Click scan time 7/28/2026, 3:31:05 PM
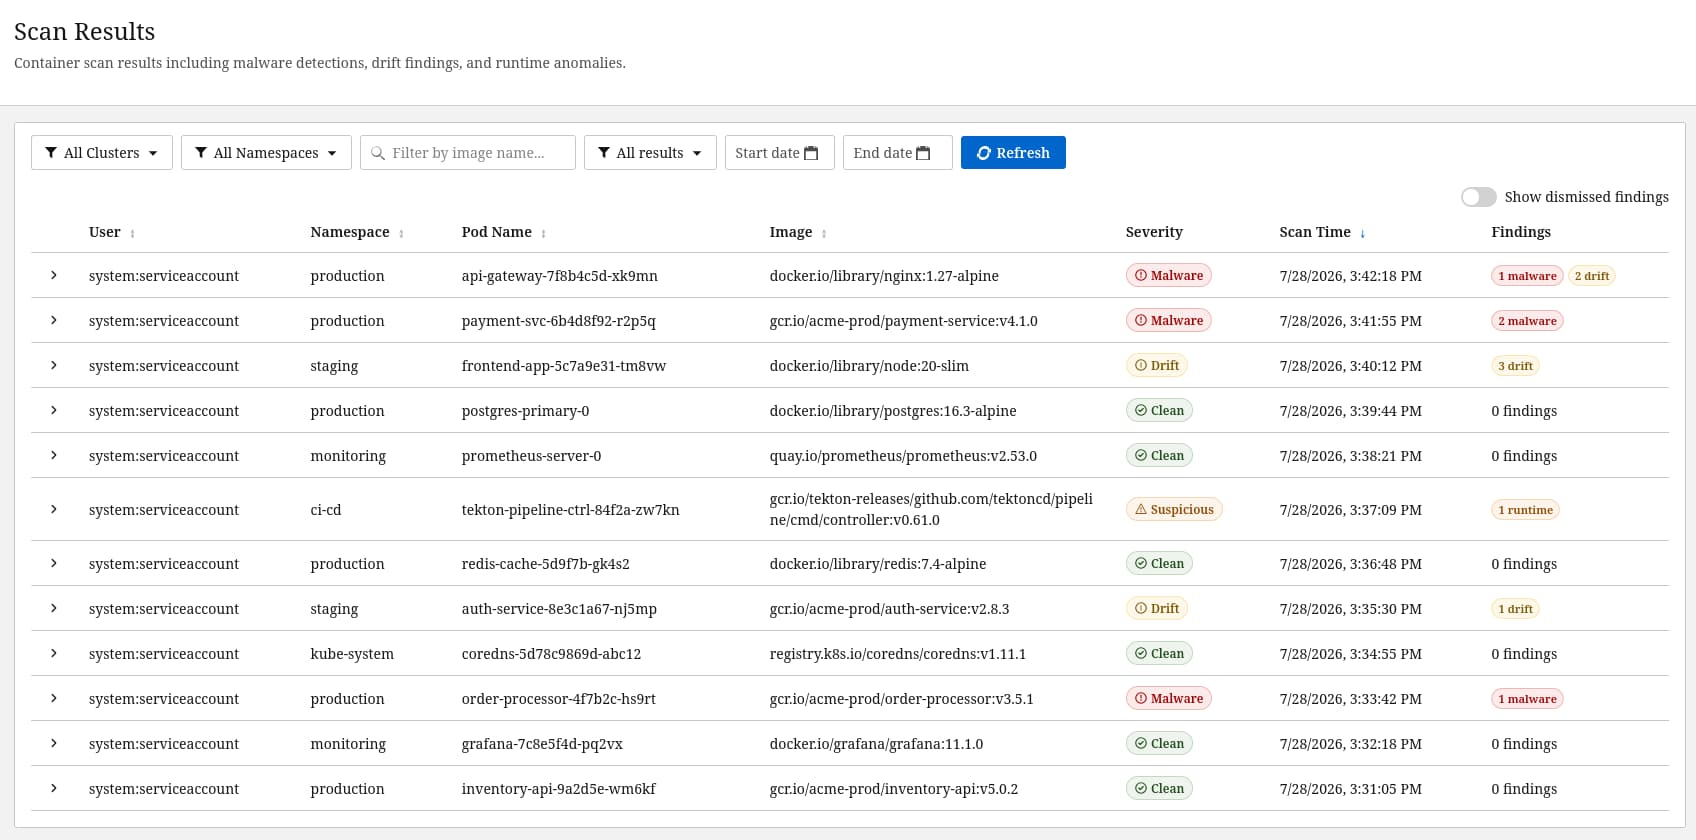1696x840 pixels. coord(1350,789)
